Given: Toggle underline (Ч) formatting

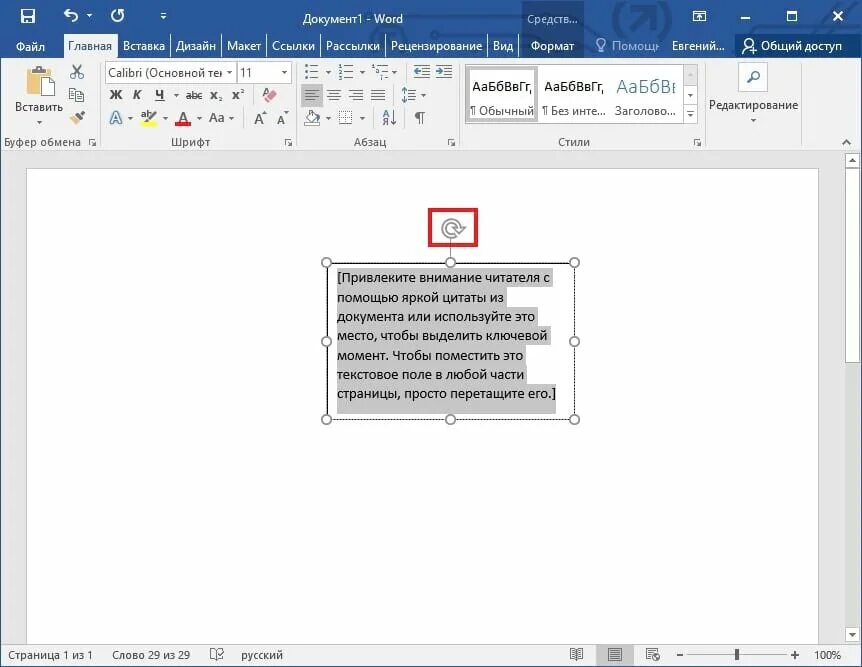Looking at the screenshot, I should click(159, 95).
